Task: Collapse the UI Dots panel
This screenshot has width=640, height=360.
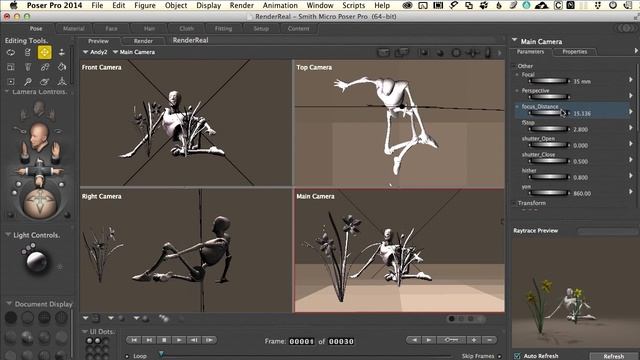Action: [x=84, y=331]
